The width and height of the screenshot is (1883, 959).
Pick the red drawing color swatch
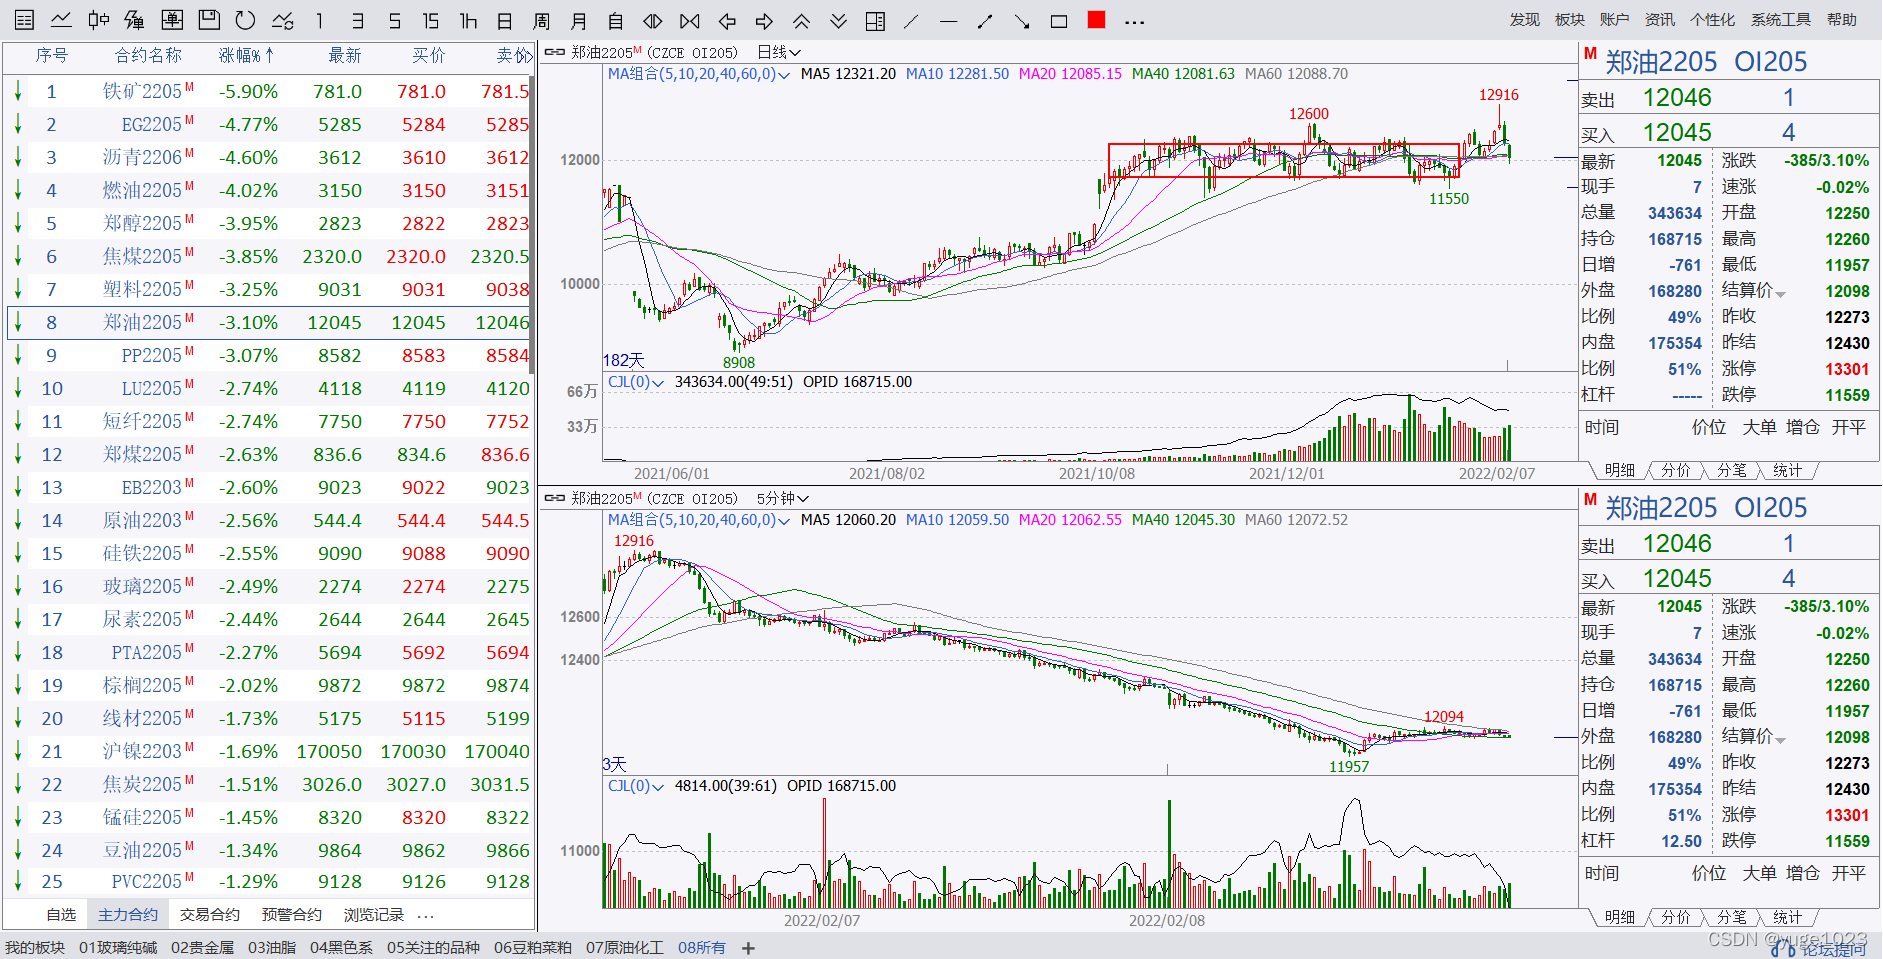(x=1096, y=19)
